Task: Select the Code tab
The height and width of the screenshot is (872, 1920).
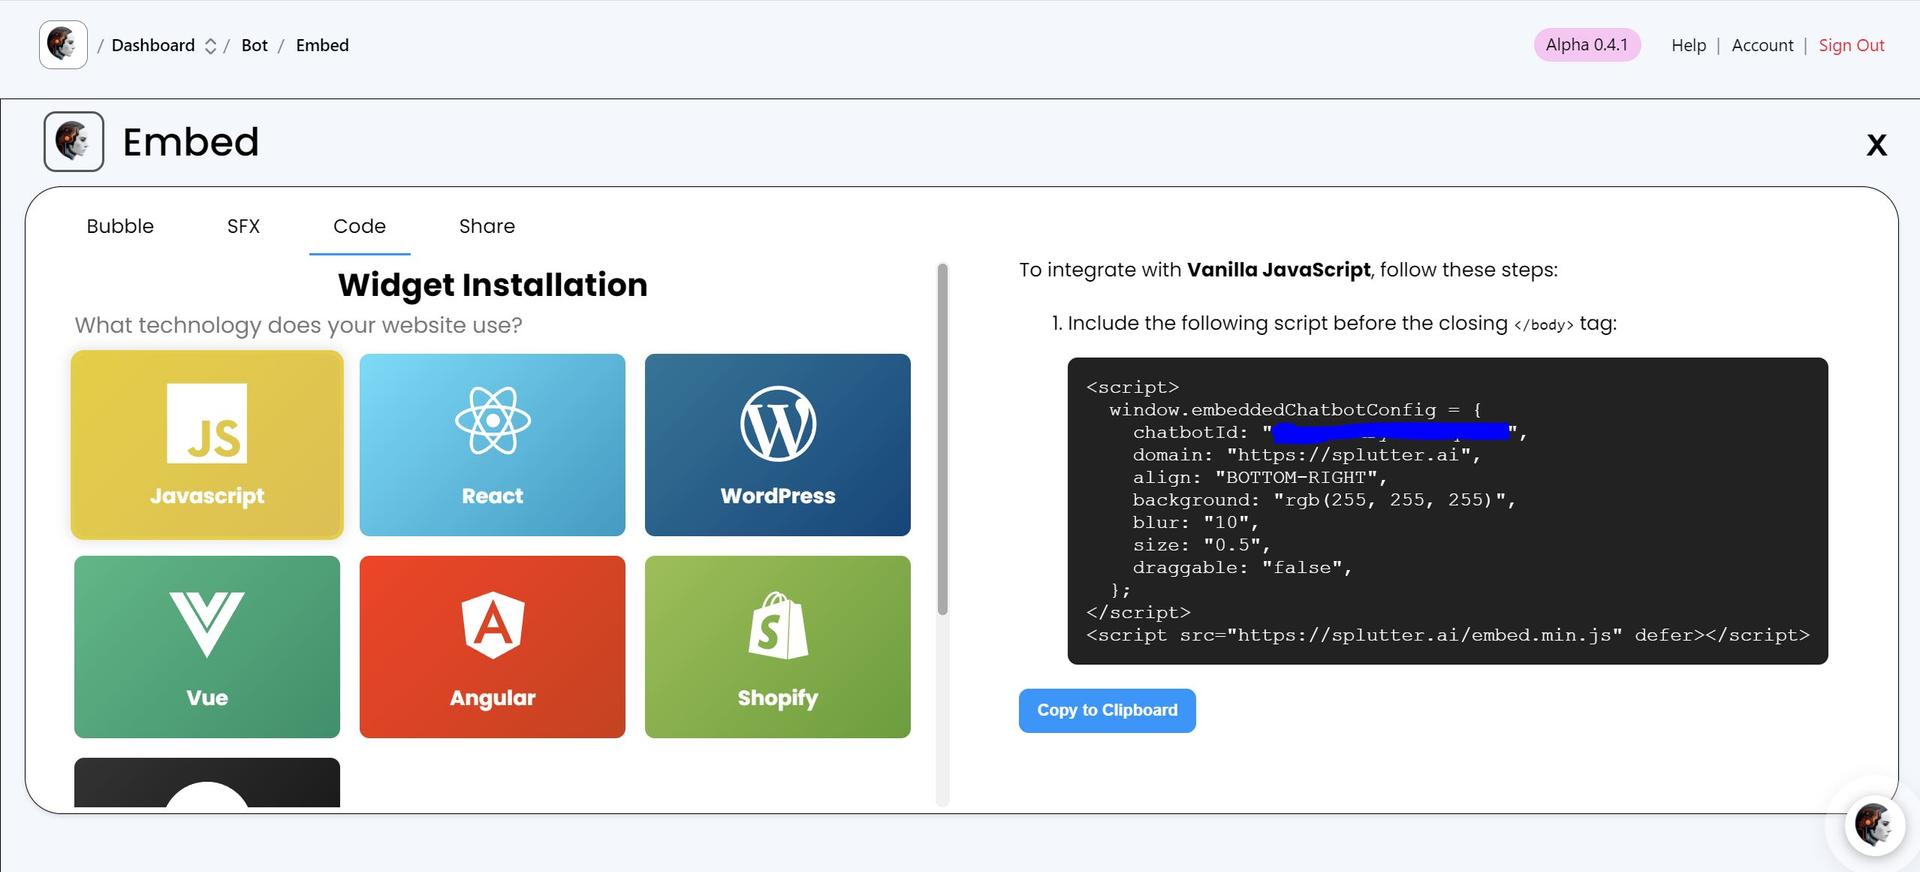Action: (359, 226)
